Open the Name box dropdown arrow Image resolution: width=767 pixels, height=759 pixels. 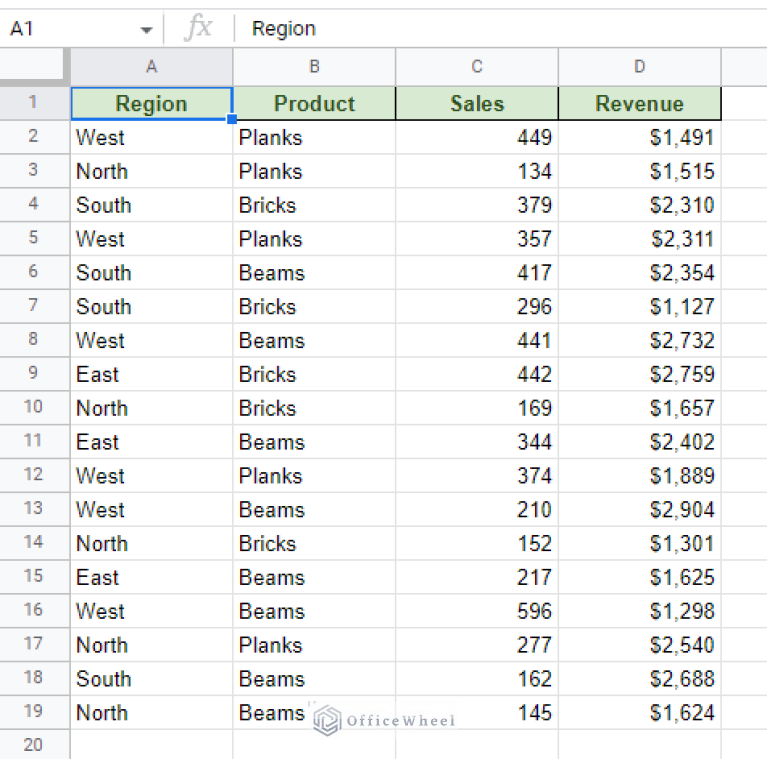click(x=147, y=30)
